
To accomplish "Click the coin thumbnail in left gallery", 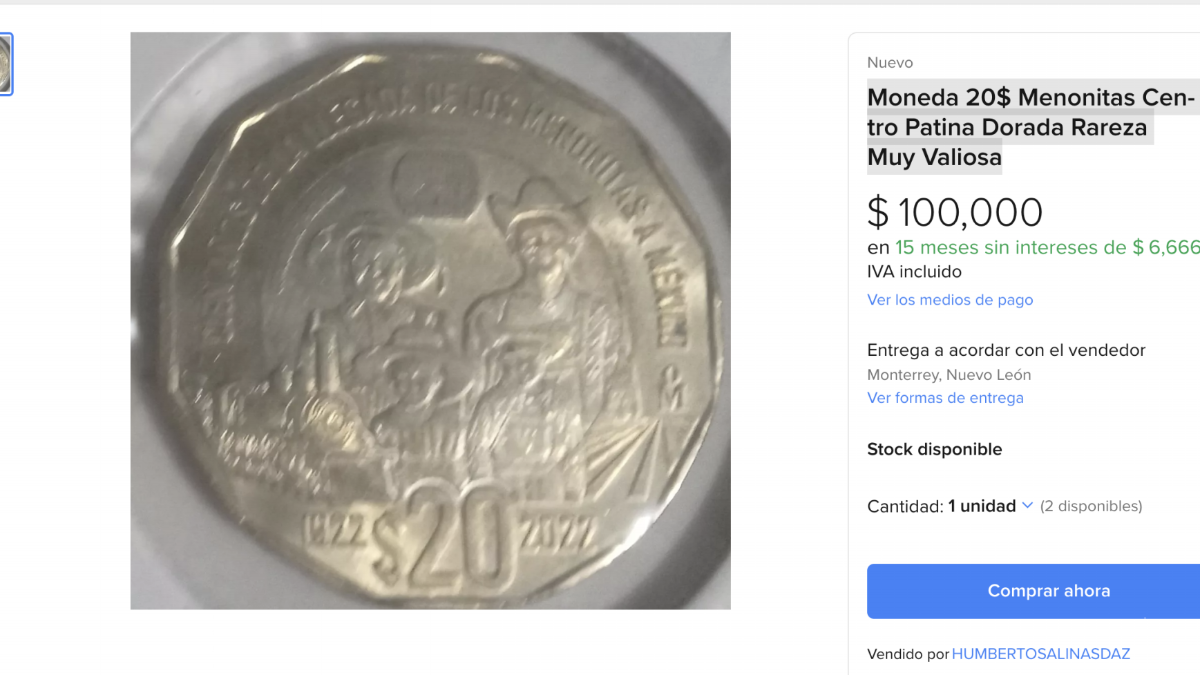I will tap(5, 64).
